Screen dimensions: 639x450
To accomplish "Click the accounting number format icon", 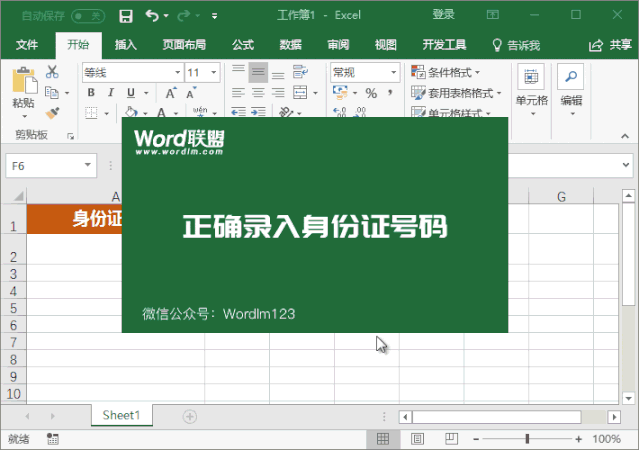I will [340, 93].
